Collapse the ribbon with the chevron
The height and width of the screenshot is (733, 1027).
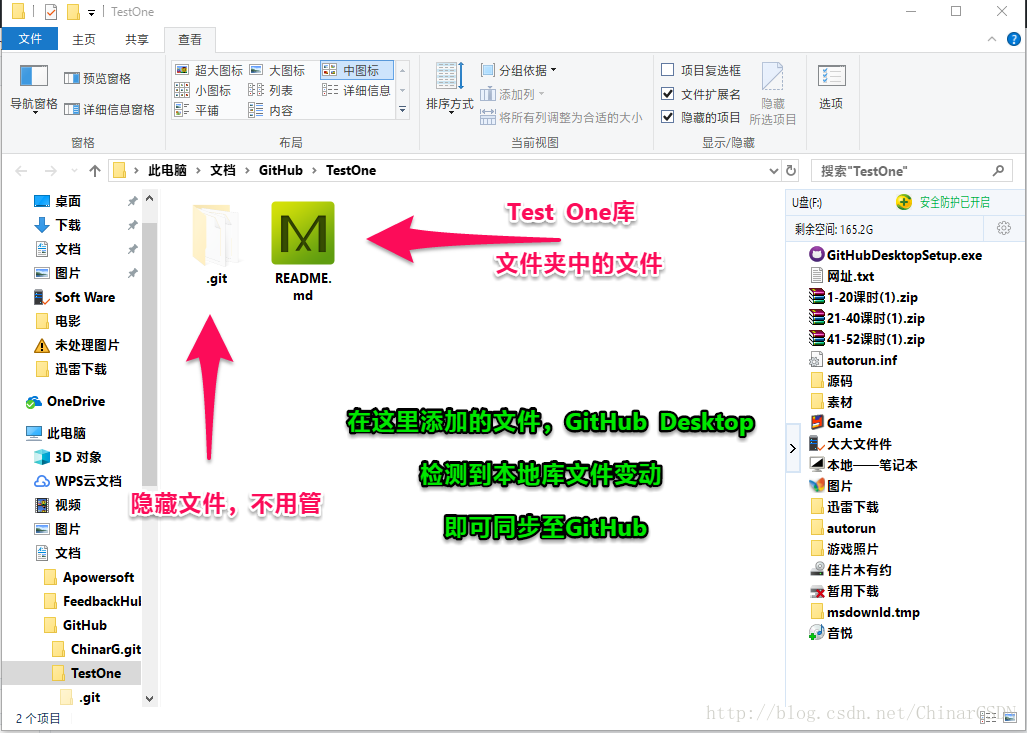point(992,39)
